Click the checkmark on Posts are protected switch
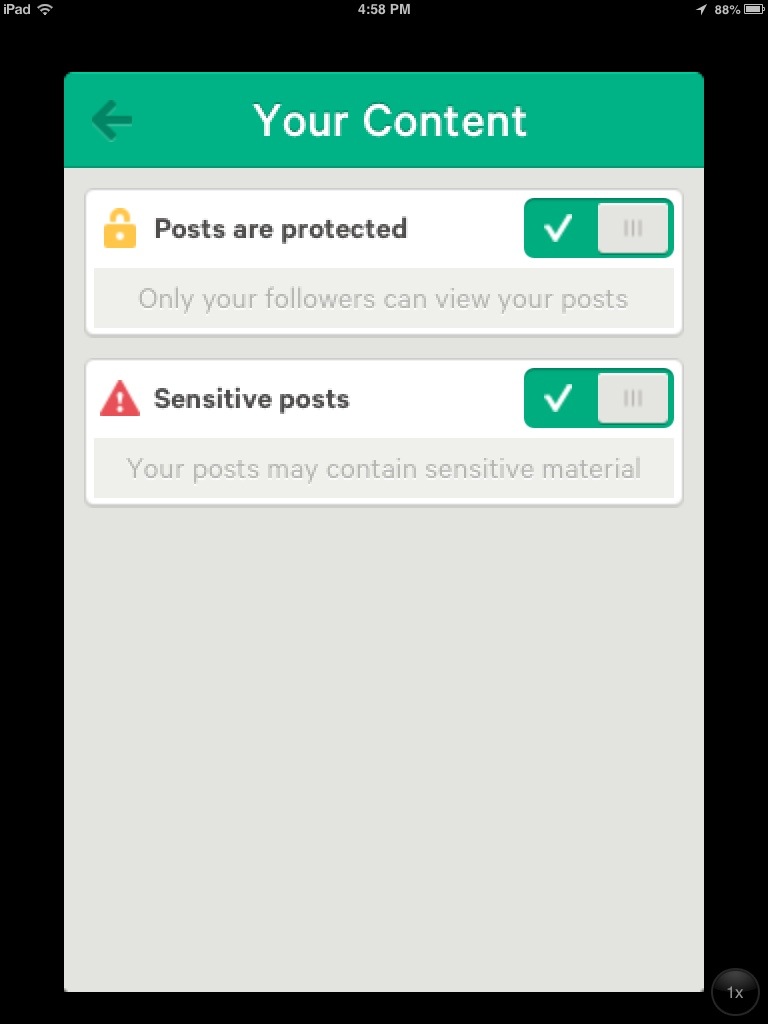This screenshot has height=1024, width=768. pyautogui.click(x=558, y=228)
